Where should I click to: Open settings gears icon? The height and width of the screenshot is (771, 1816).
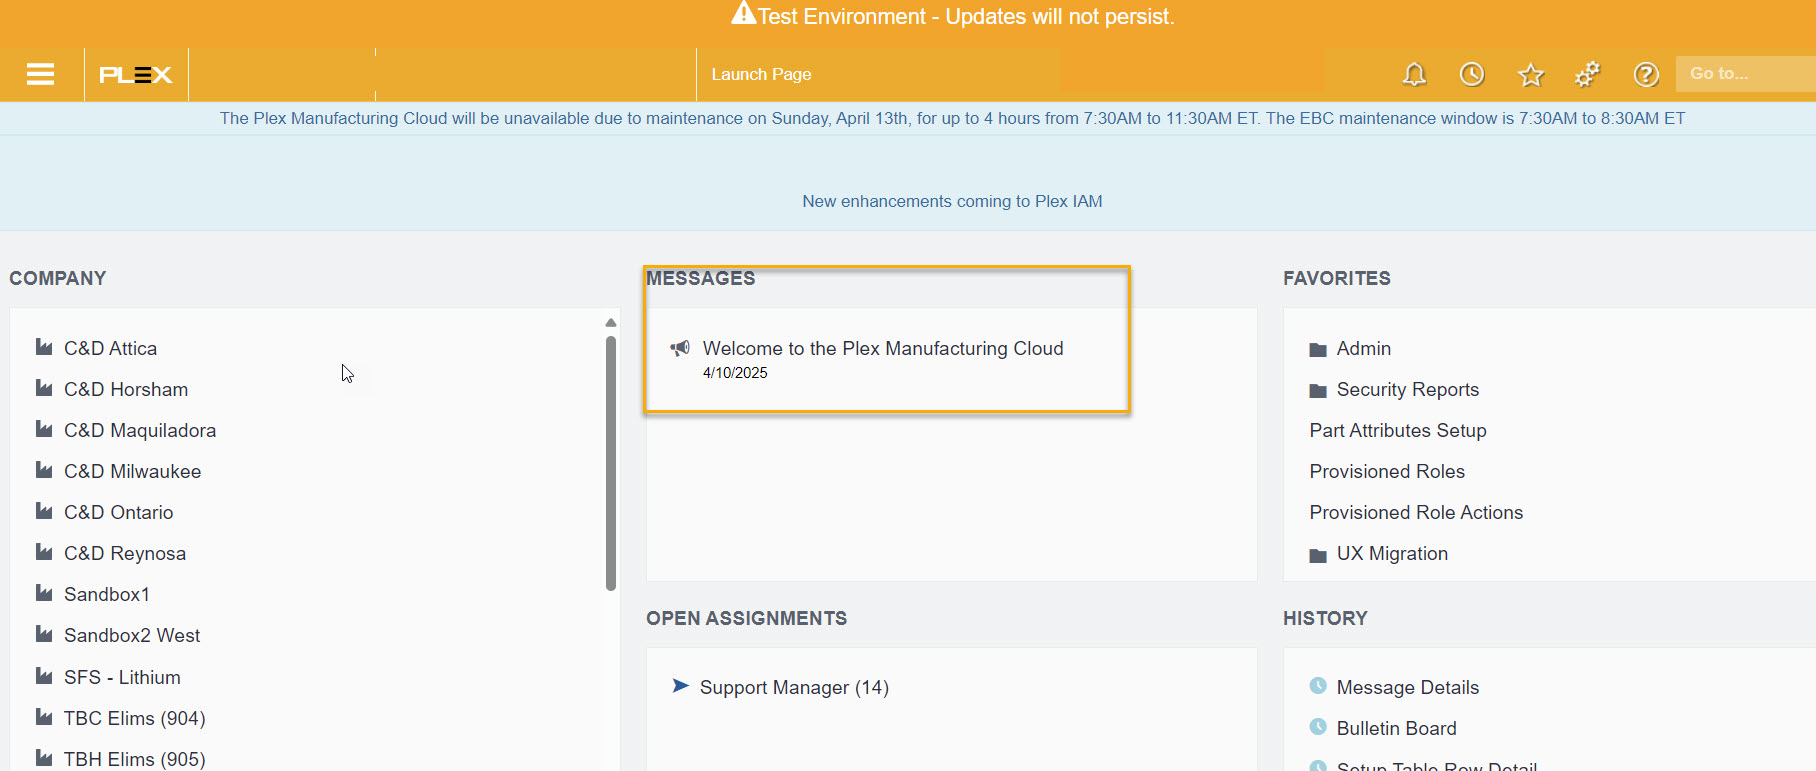click(1587, 74)
